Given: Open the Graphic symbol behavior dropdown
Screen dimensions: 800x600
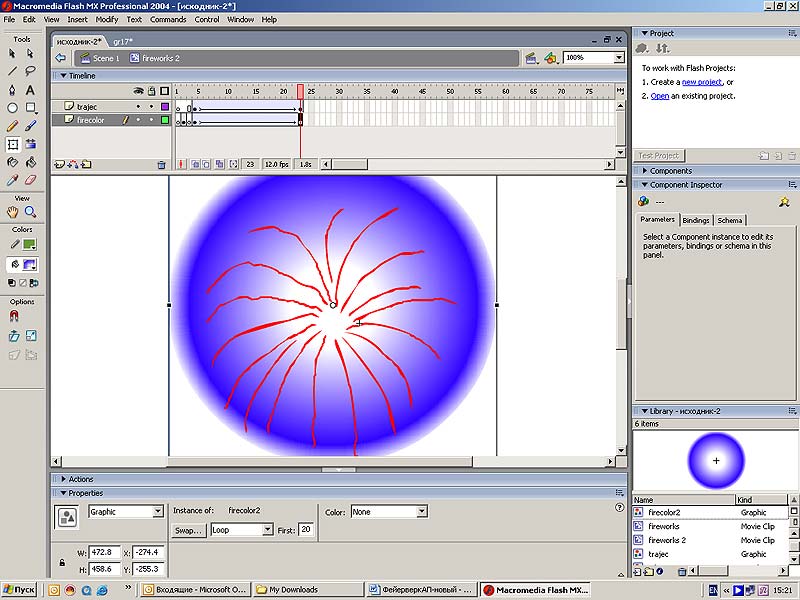Looking at the screenshot, I should pos(158,512).
